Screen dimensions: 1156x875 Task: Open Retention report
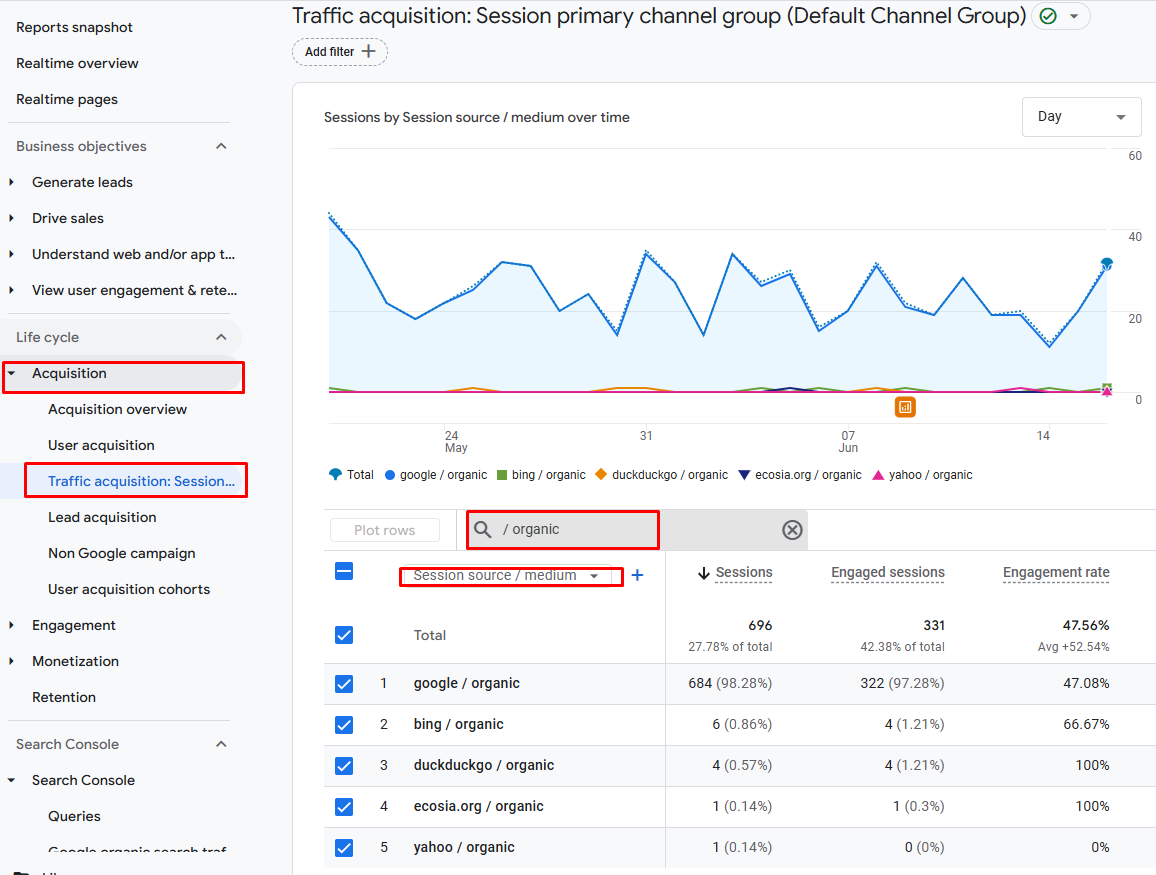64,697
